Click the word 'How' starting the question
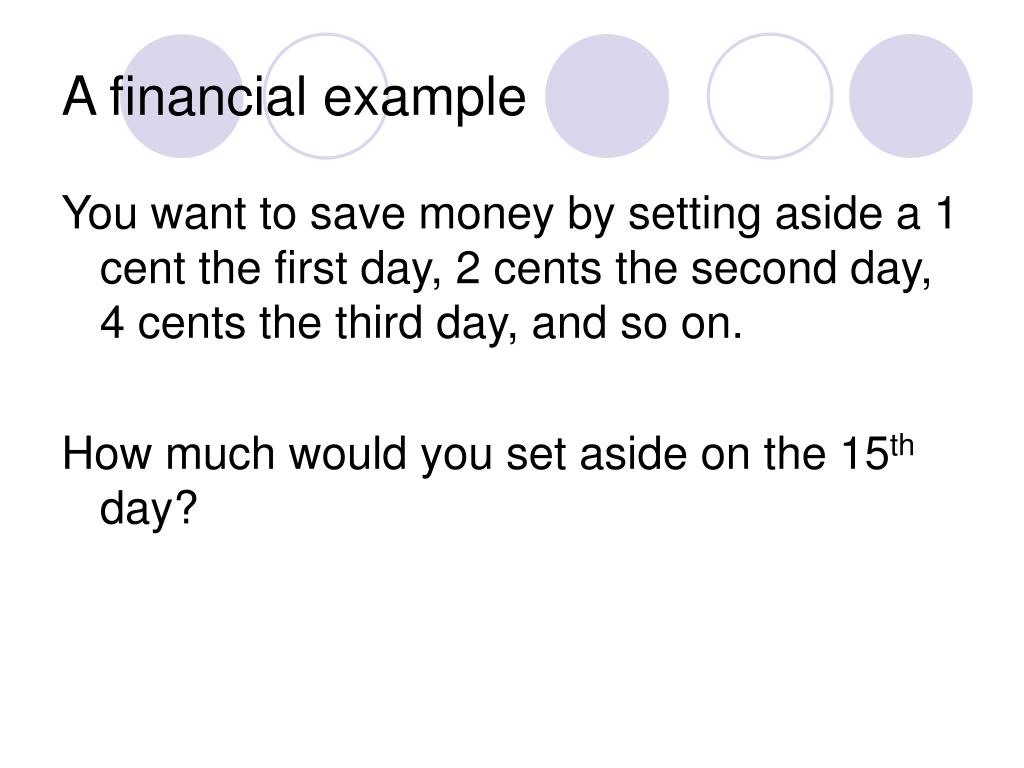Image resolution: width=1024 pixels, height=768 pixels. click(107, 454)
